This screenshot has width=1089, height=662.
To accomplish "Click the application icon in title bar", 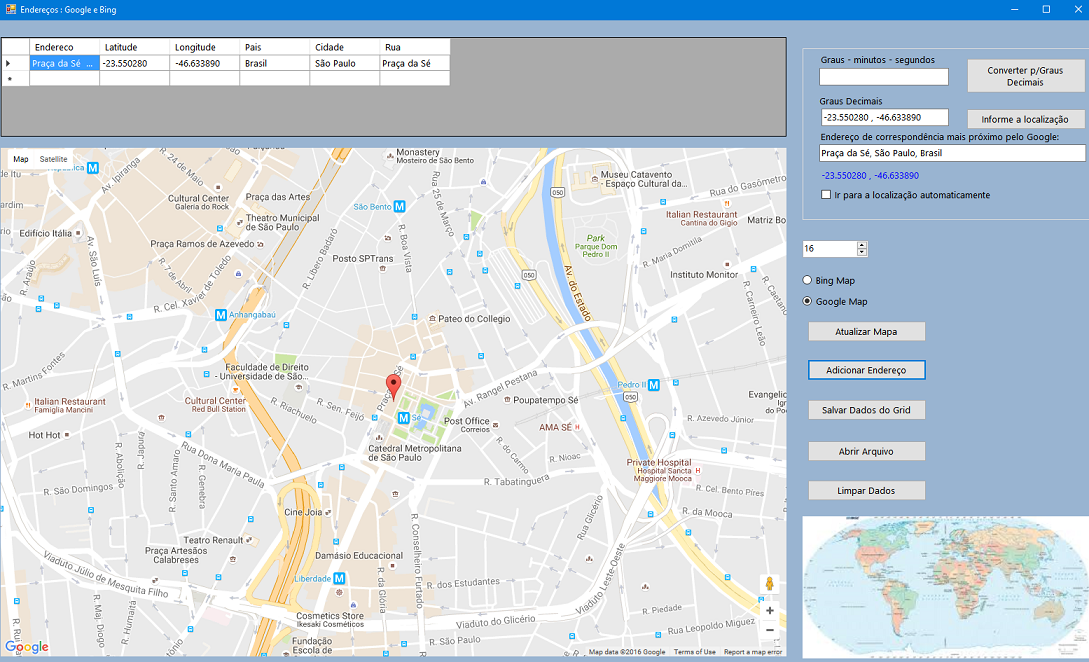I will coord(10,9).
